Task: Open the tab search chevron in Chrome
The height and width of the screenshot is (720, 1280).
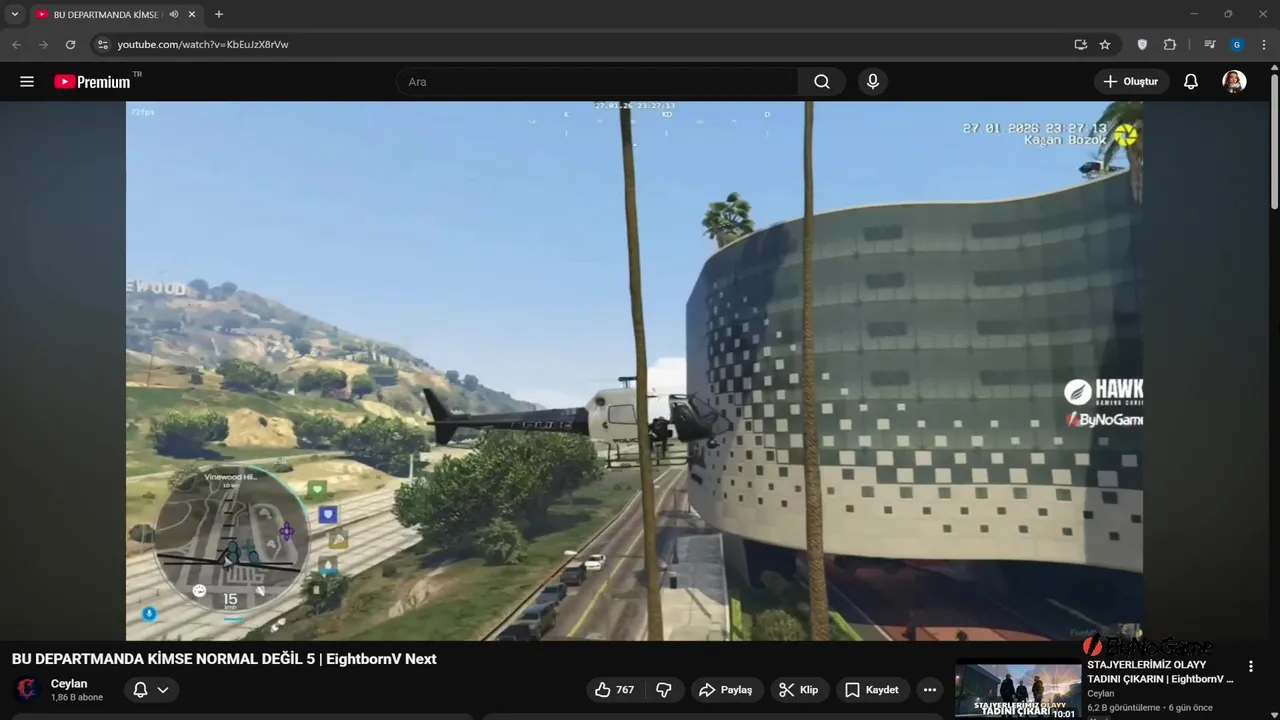Action: tap(14, 14)
